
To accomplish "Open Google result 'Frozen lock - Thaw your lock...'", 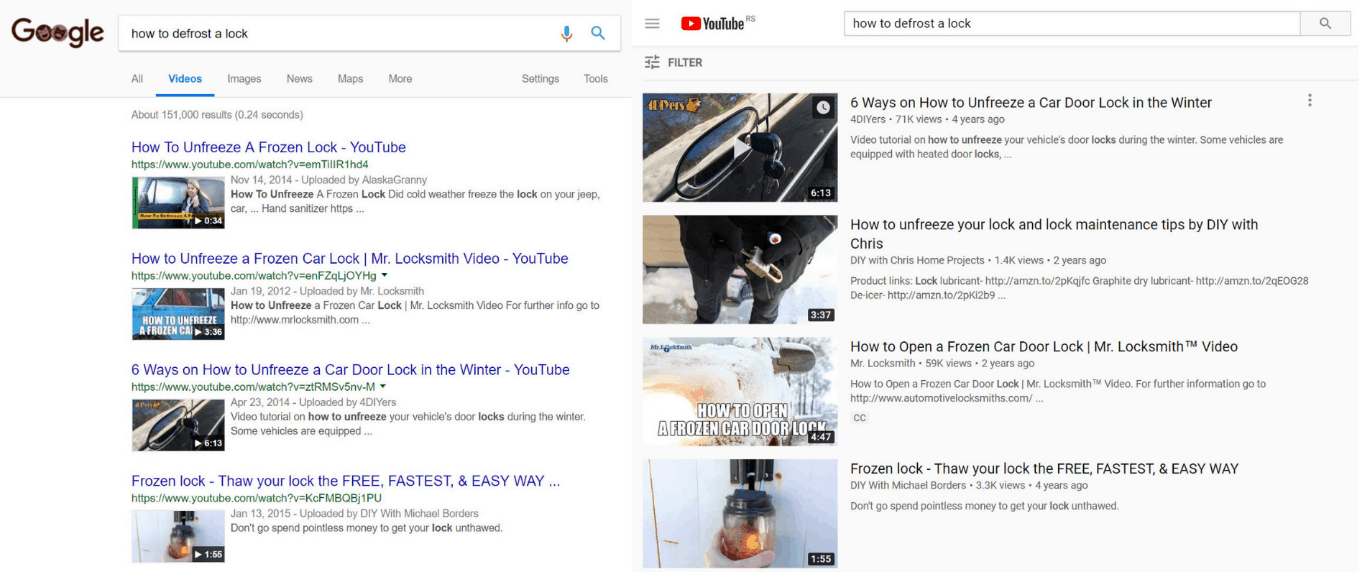I will (x=345, y=480).
